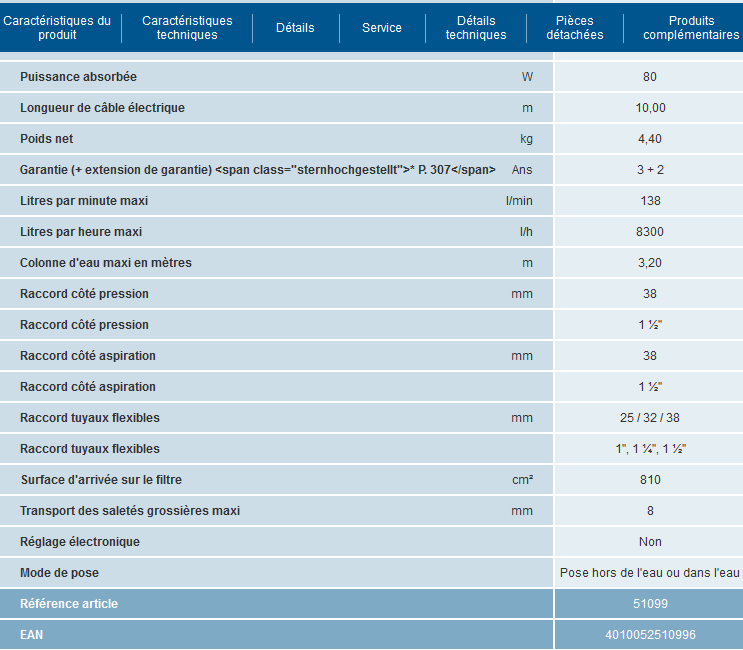The width and height of the screenshot is (743, 650).
Task: Open the Pièces détachées tab
Action: pyautogui.click(x=575, y=28)
